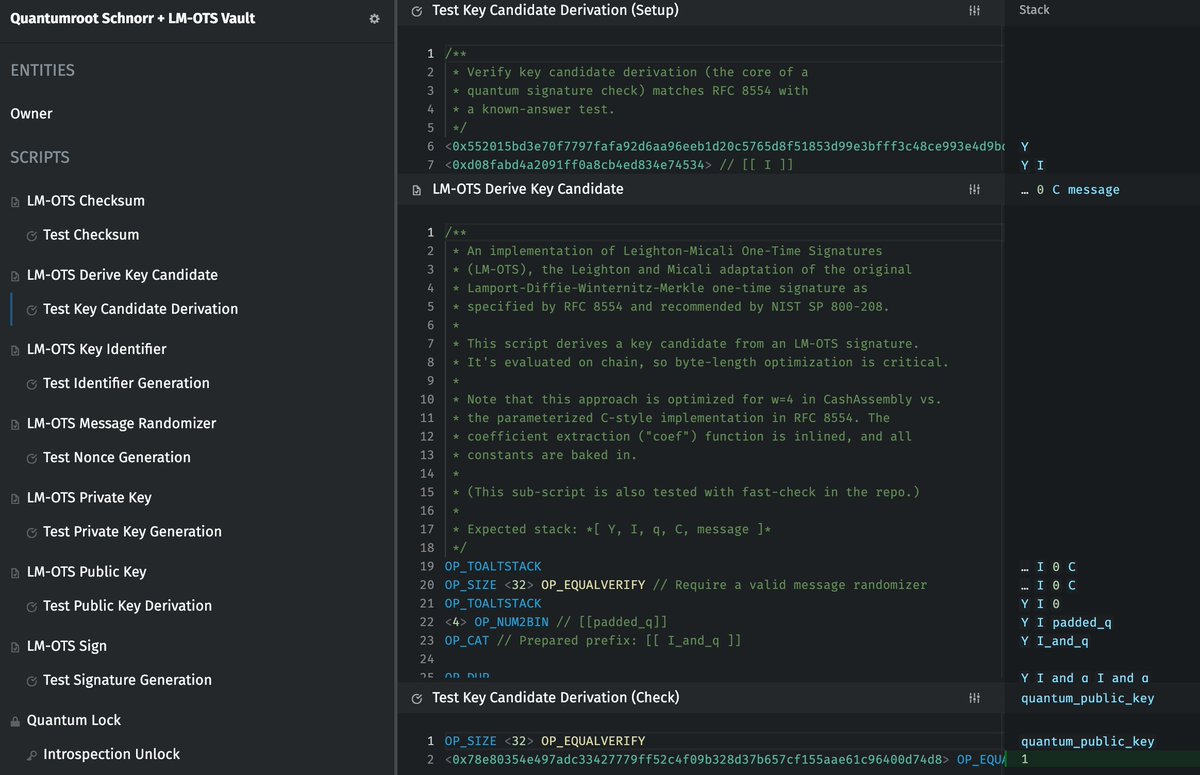Viewport: 1200px width, 775px height.
Task: Click the icon beside Test Key Candidate Derivation (Setup) title
Action: (x=417, y=10)
